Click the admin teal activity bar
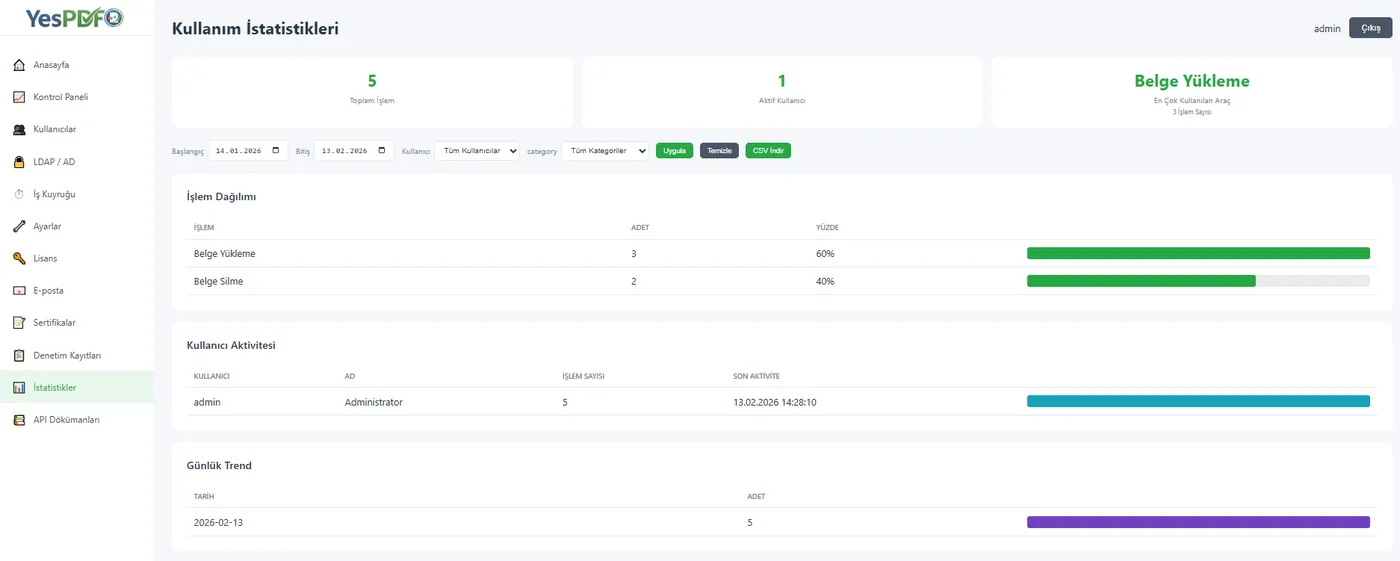Screen dimensions: 1400x561 [x=1198, y=401]
